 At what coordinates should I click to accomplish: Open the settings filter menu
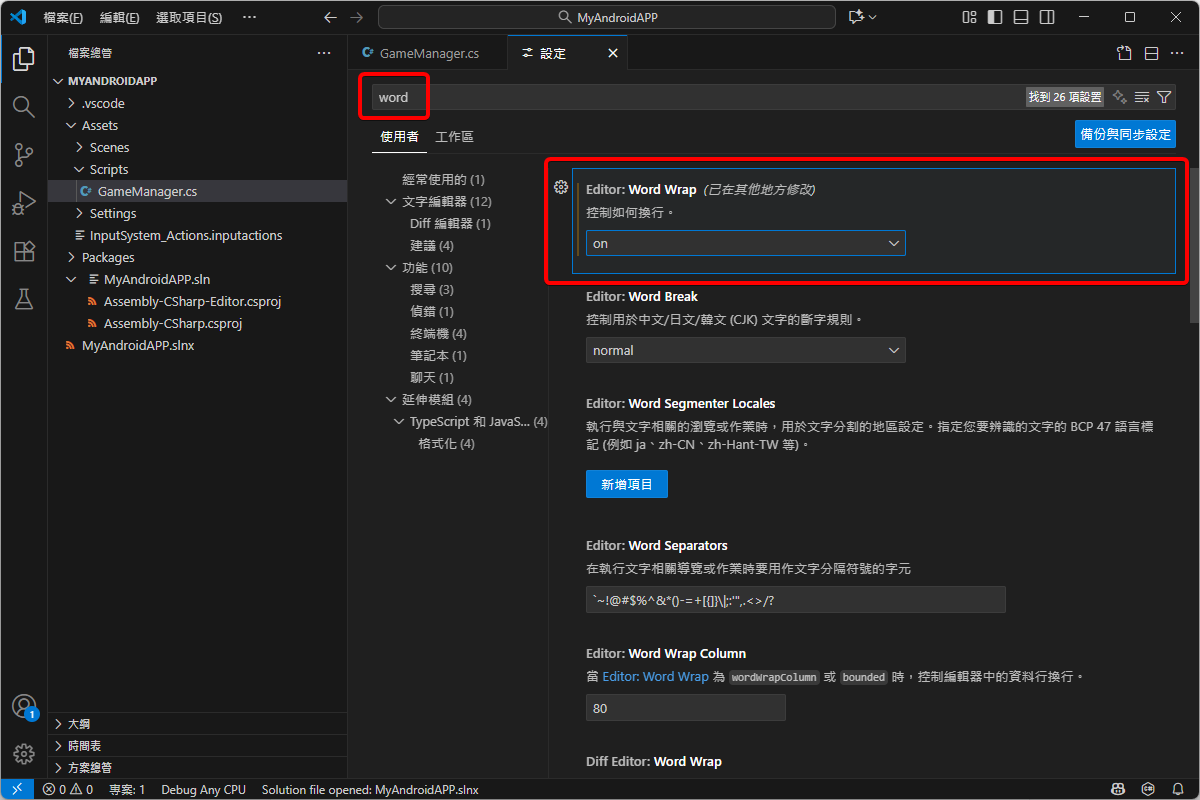click(1164, 97)
